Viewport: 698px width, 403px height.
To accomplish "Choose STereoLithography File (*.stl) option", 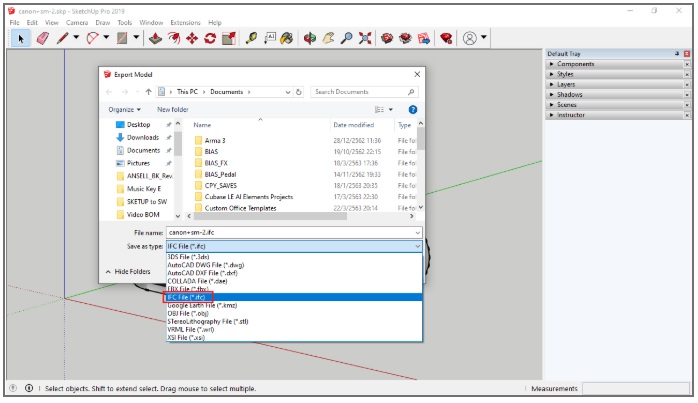I will (x=294, y=322).
